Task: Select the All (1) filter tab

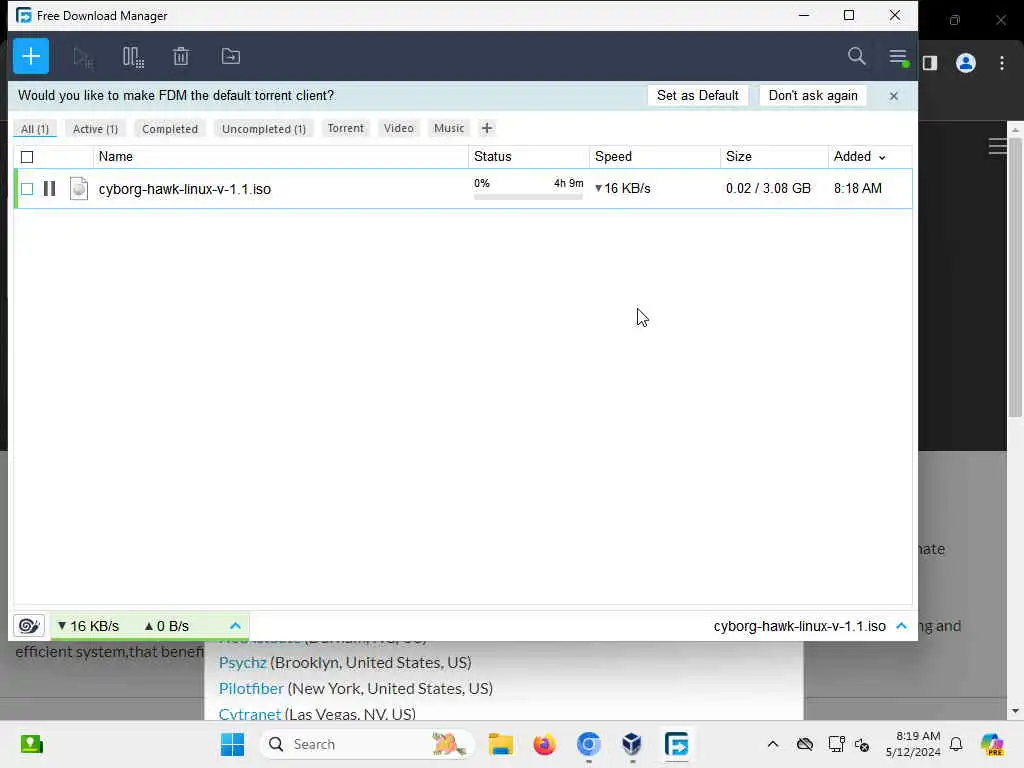Action: tap(35, 129)
